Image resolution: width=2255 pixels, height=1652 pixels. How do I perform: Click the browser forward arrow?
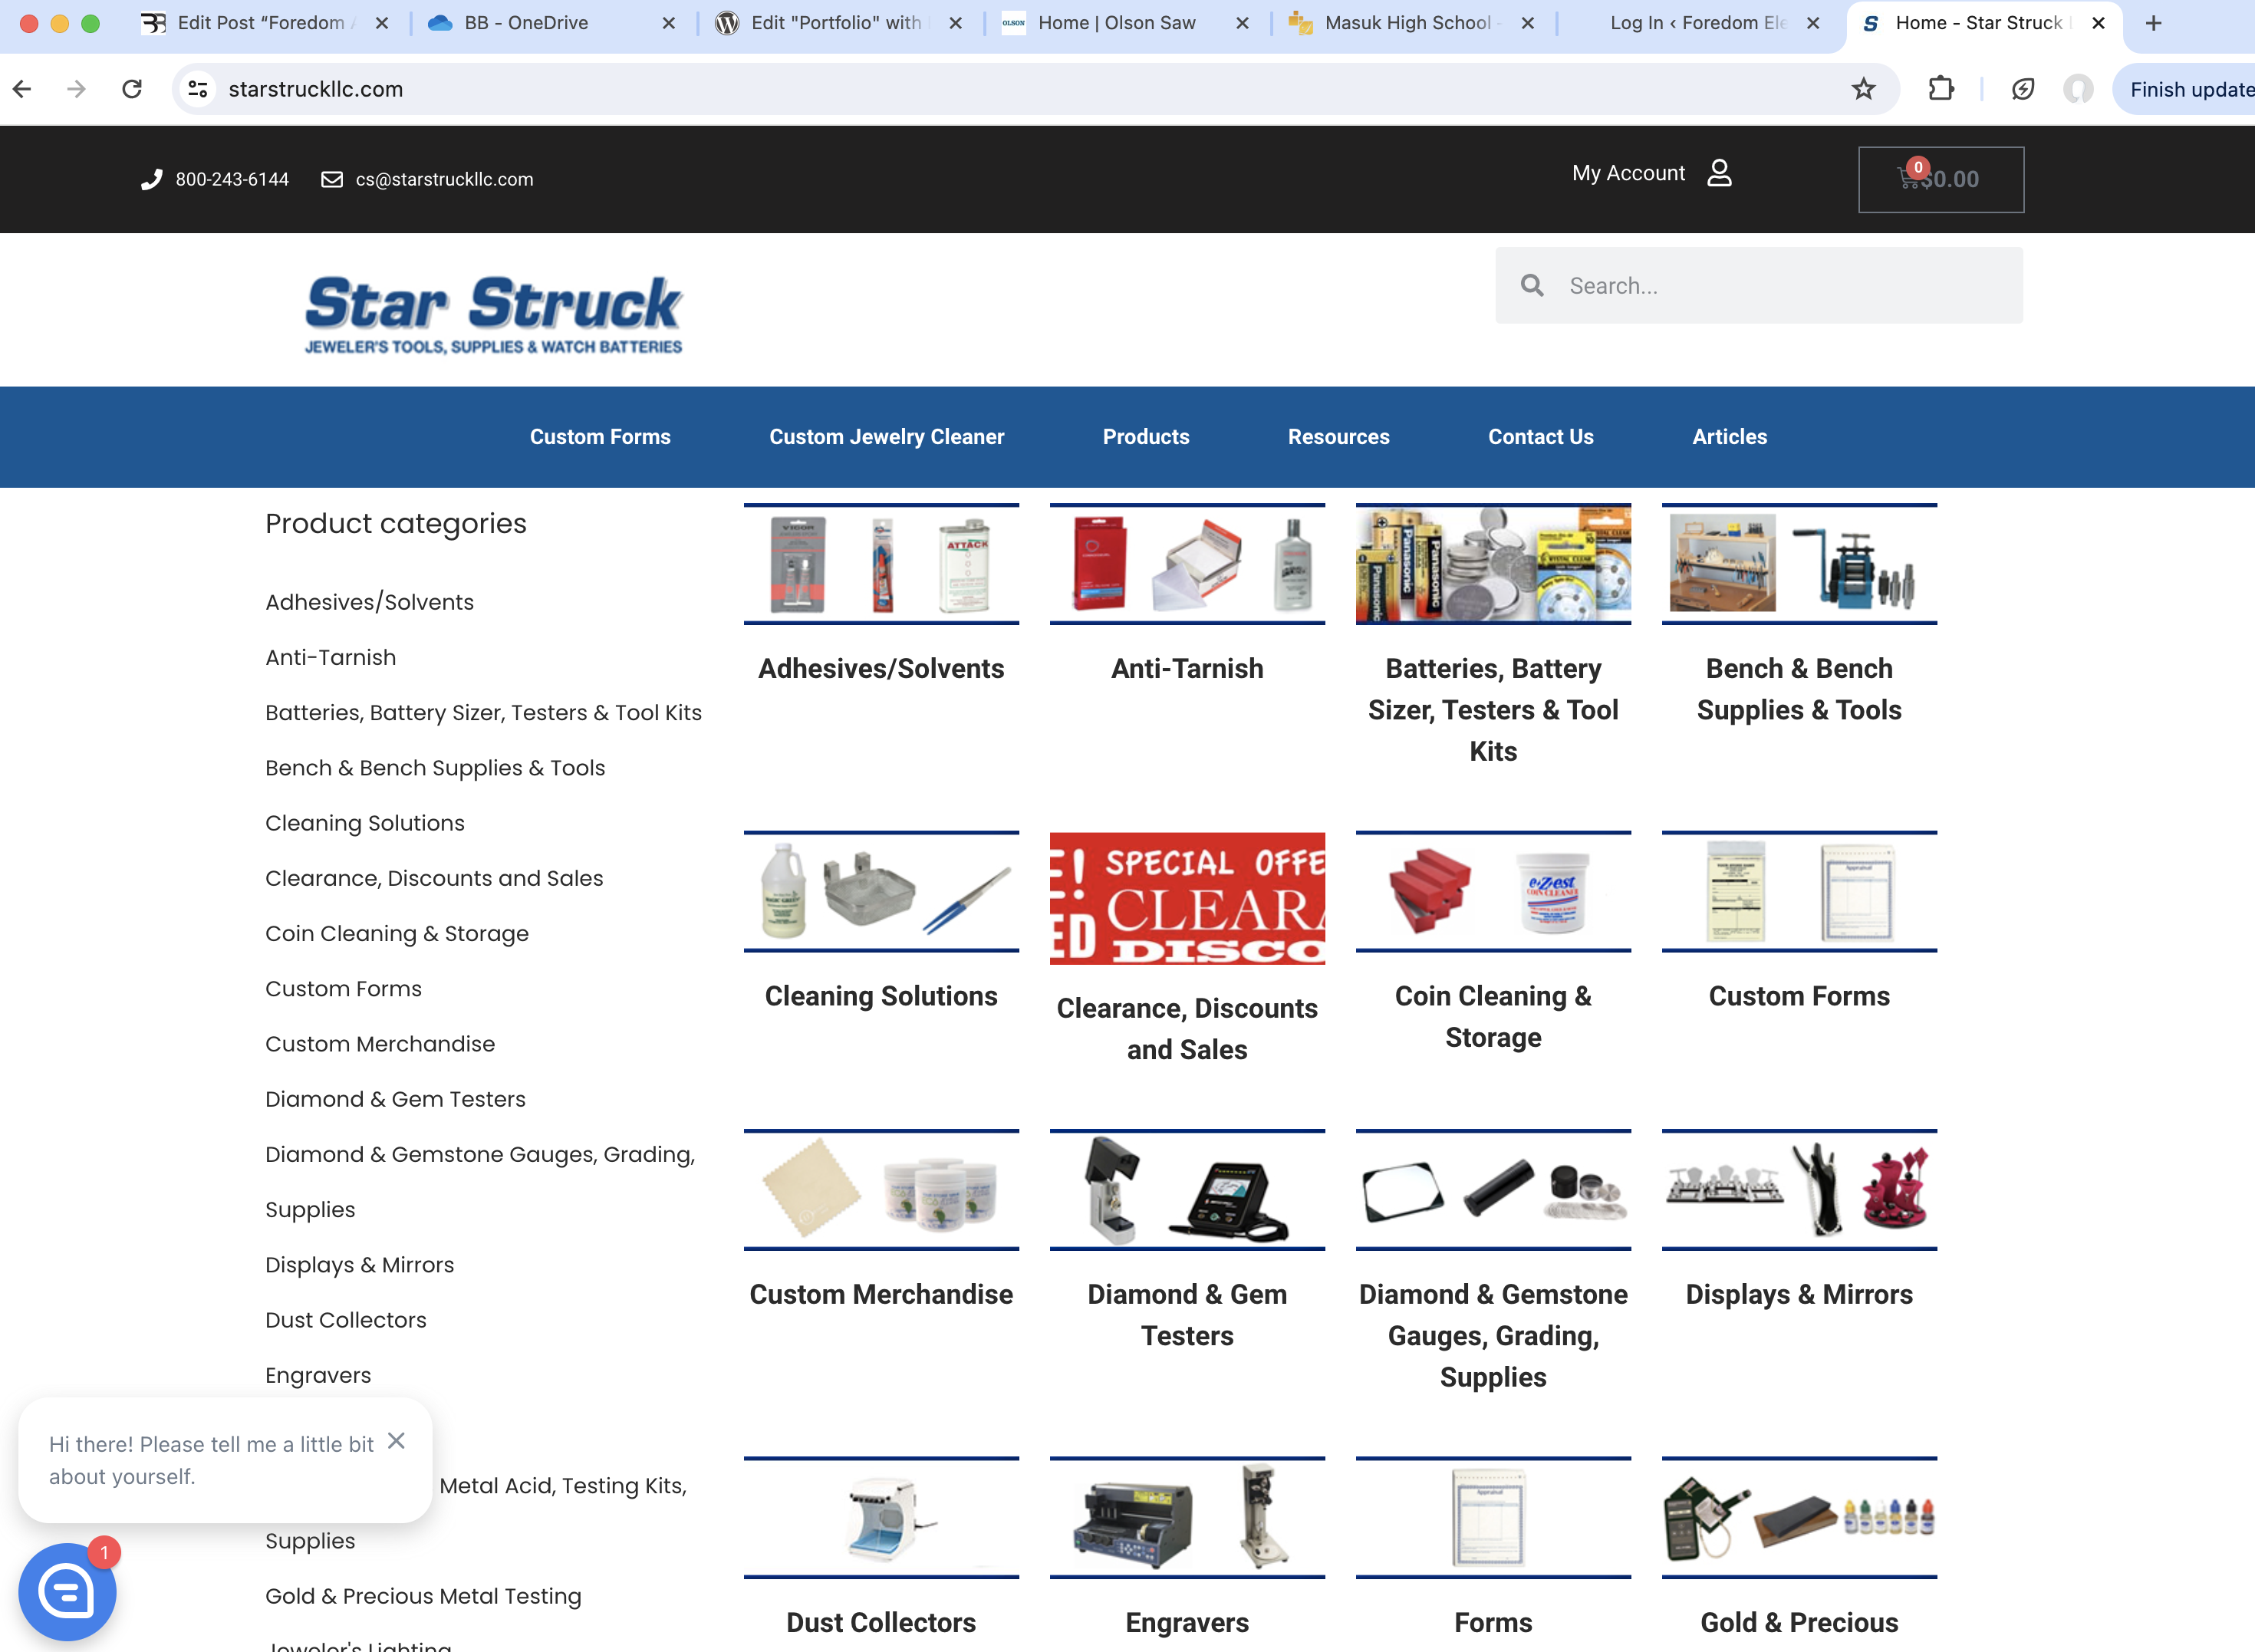[x=76, y=89]
